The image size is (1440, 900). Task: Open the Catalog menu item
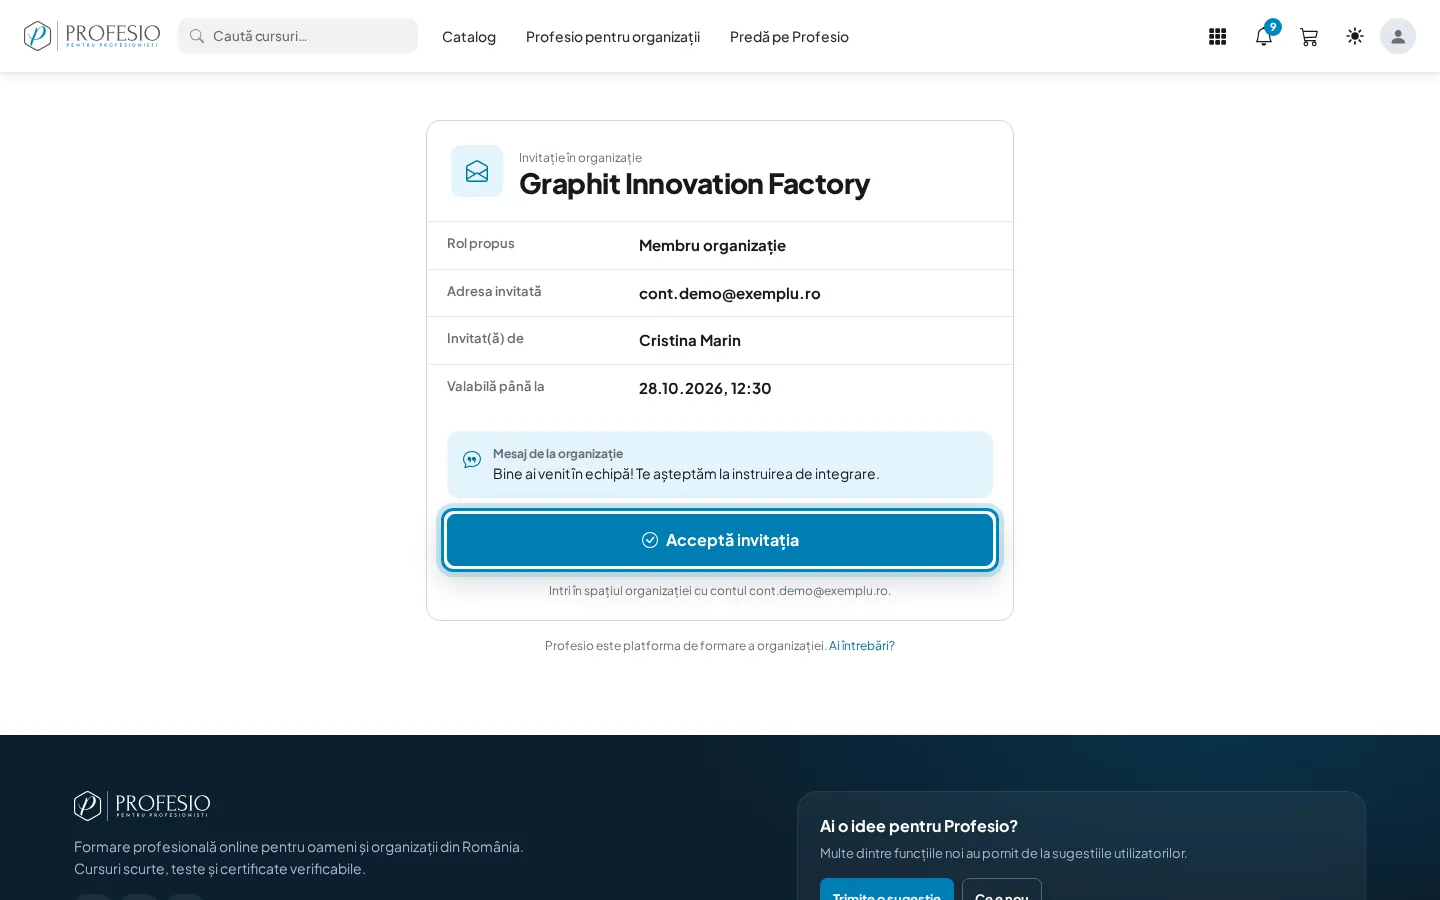(x=469, y=37)
